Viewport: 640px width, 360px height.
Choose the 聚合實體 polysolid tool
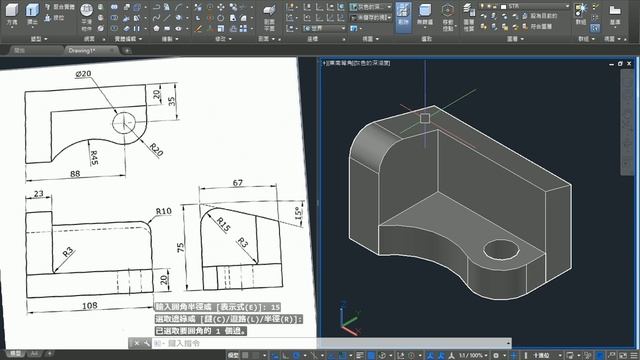coord(60,7)
